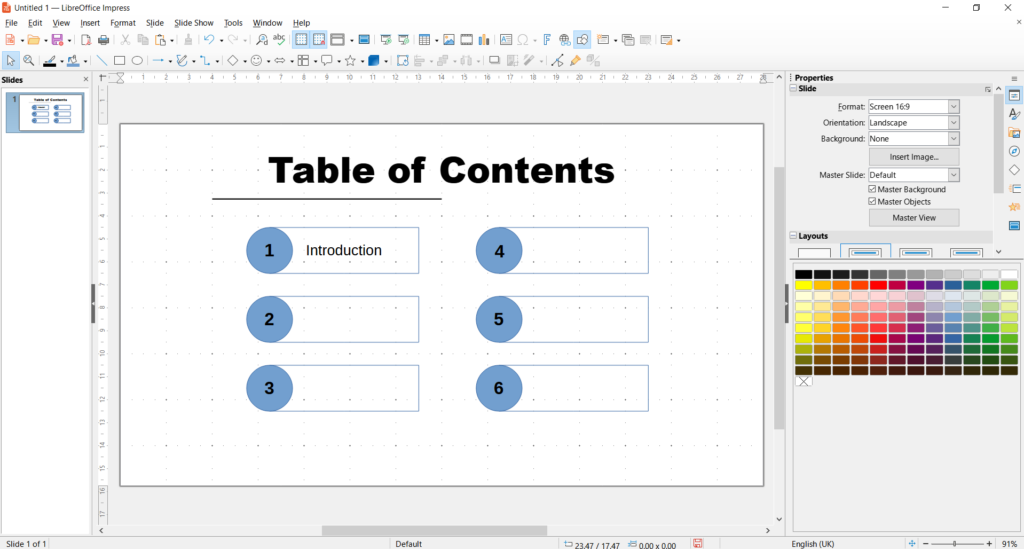The image size is (1024, 549).
Task: Open the Navigator sidebar panel
Action: (1014, 151)
